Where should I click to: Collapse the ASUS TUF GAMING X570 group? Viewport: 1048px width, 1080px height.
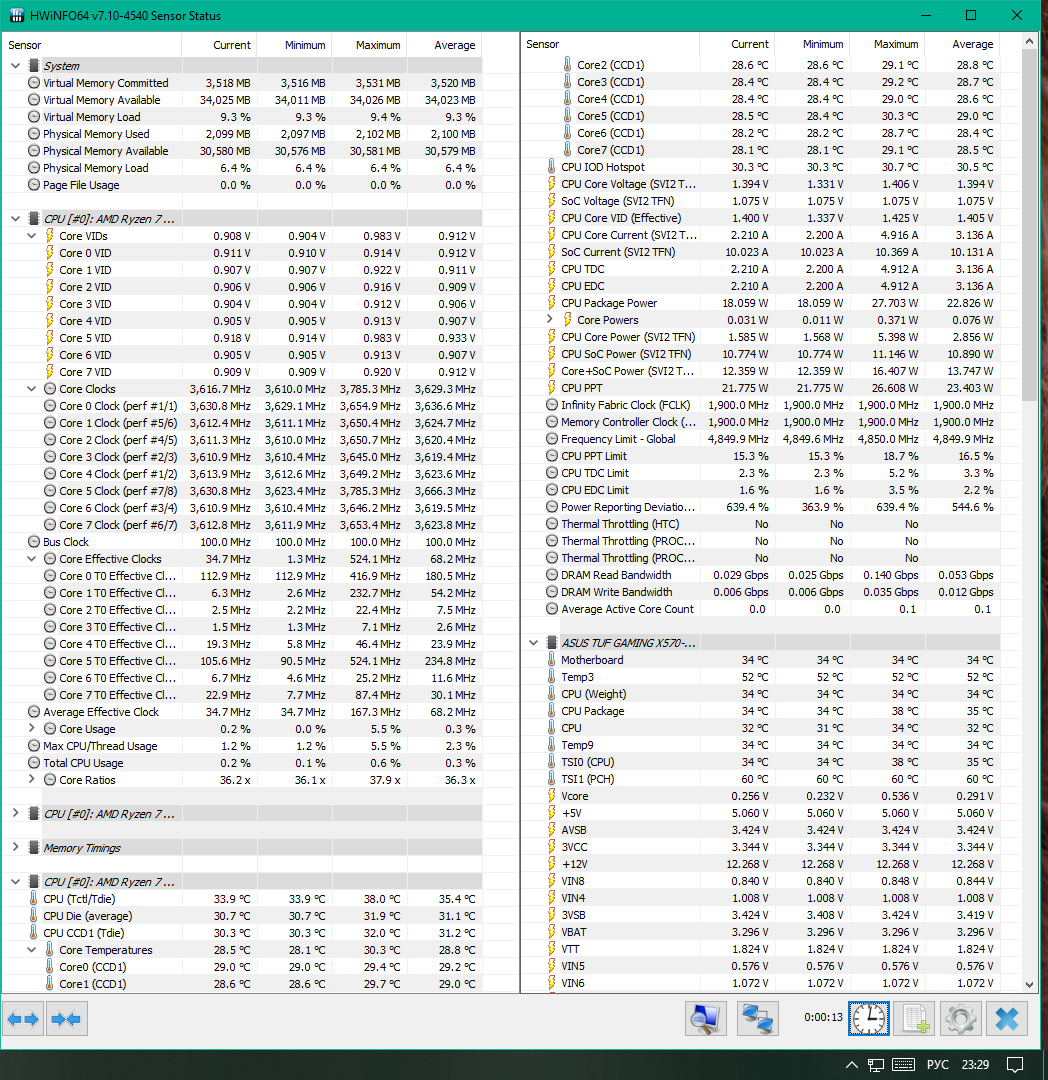[533, 643]
